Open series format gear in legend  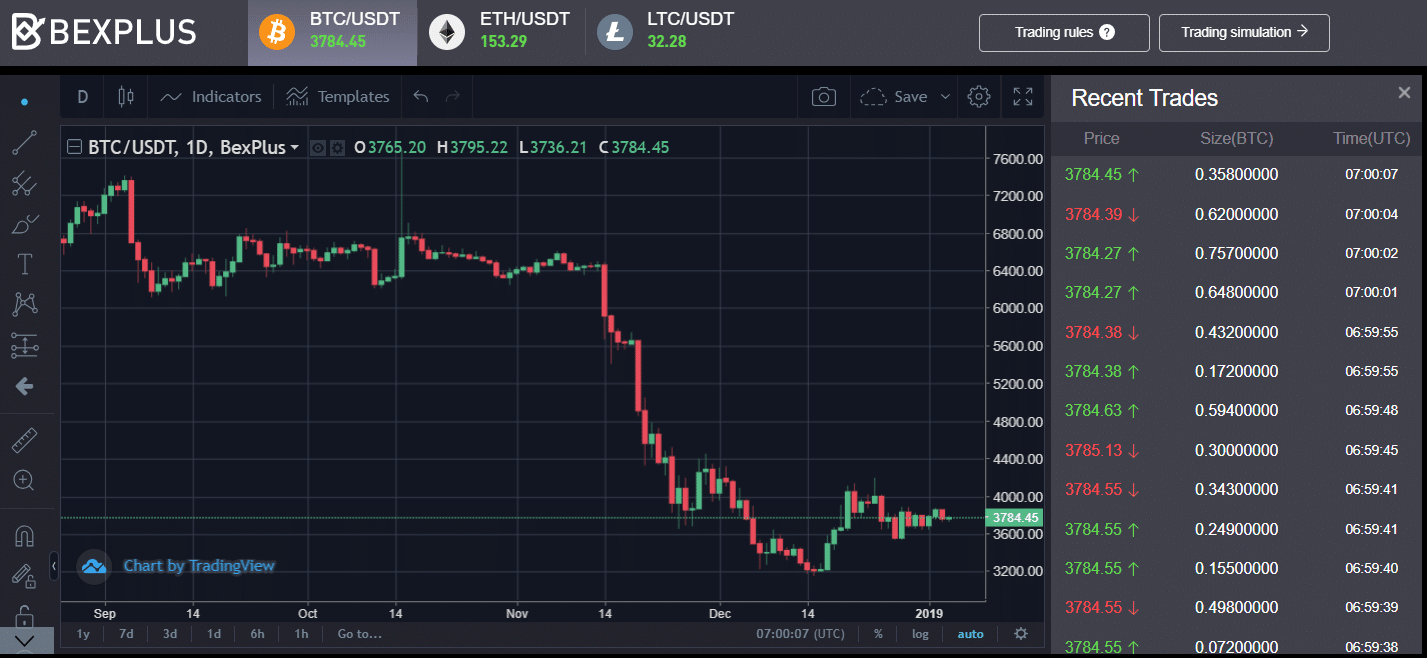click(x=337, y=148)
